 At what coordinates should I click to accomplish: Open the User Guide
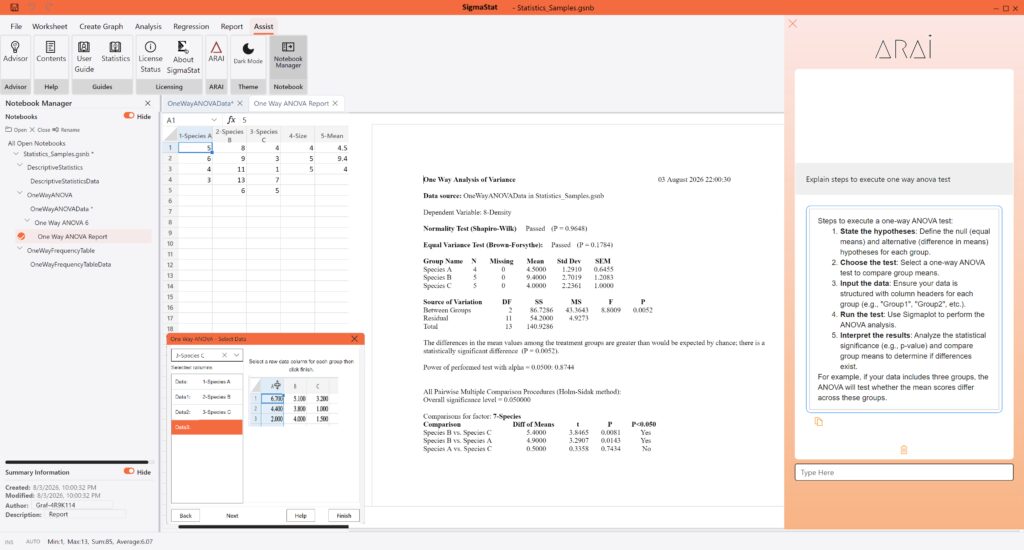pyautogui.click(x=84, y=56)
